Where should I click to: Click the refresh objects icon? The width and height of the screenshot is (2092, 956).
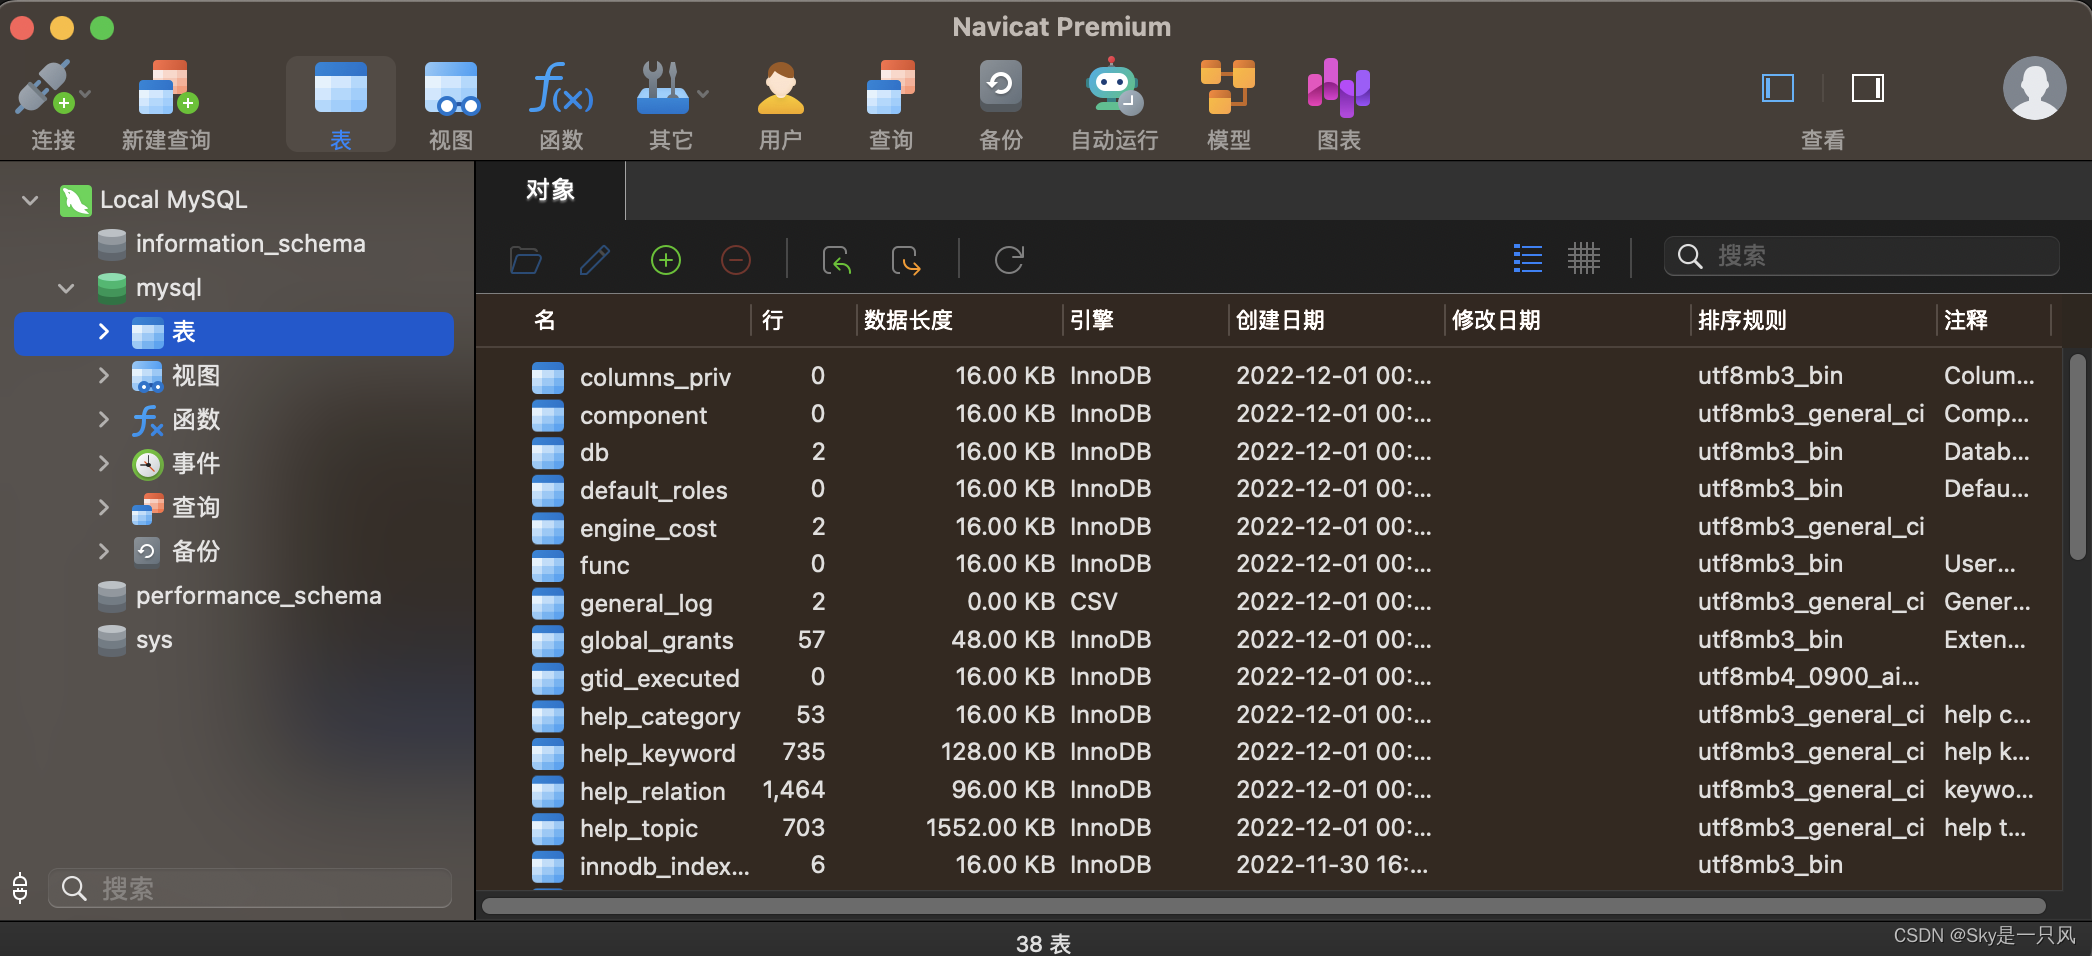[x=1009, y=260]
